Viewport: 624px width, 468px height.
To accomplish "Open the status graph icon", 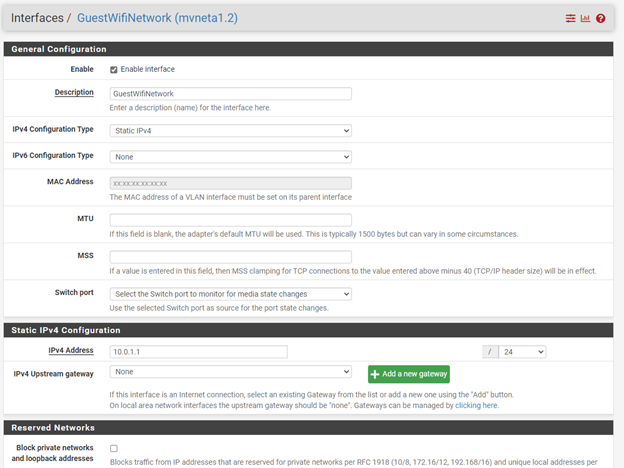I will click(x=585, y=18).
